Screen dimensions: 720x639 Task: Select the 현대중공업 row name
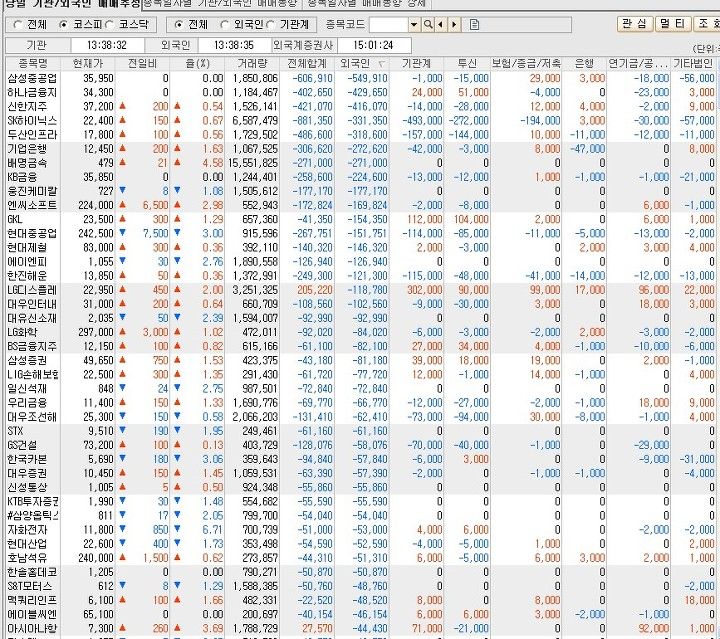[x=32, y=234]
